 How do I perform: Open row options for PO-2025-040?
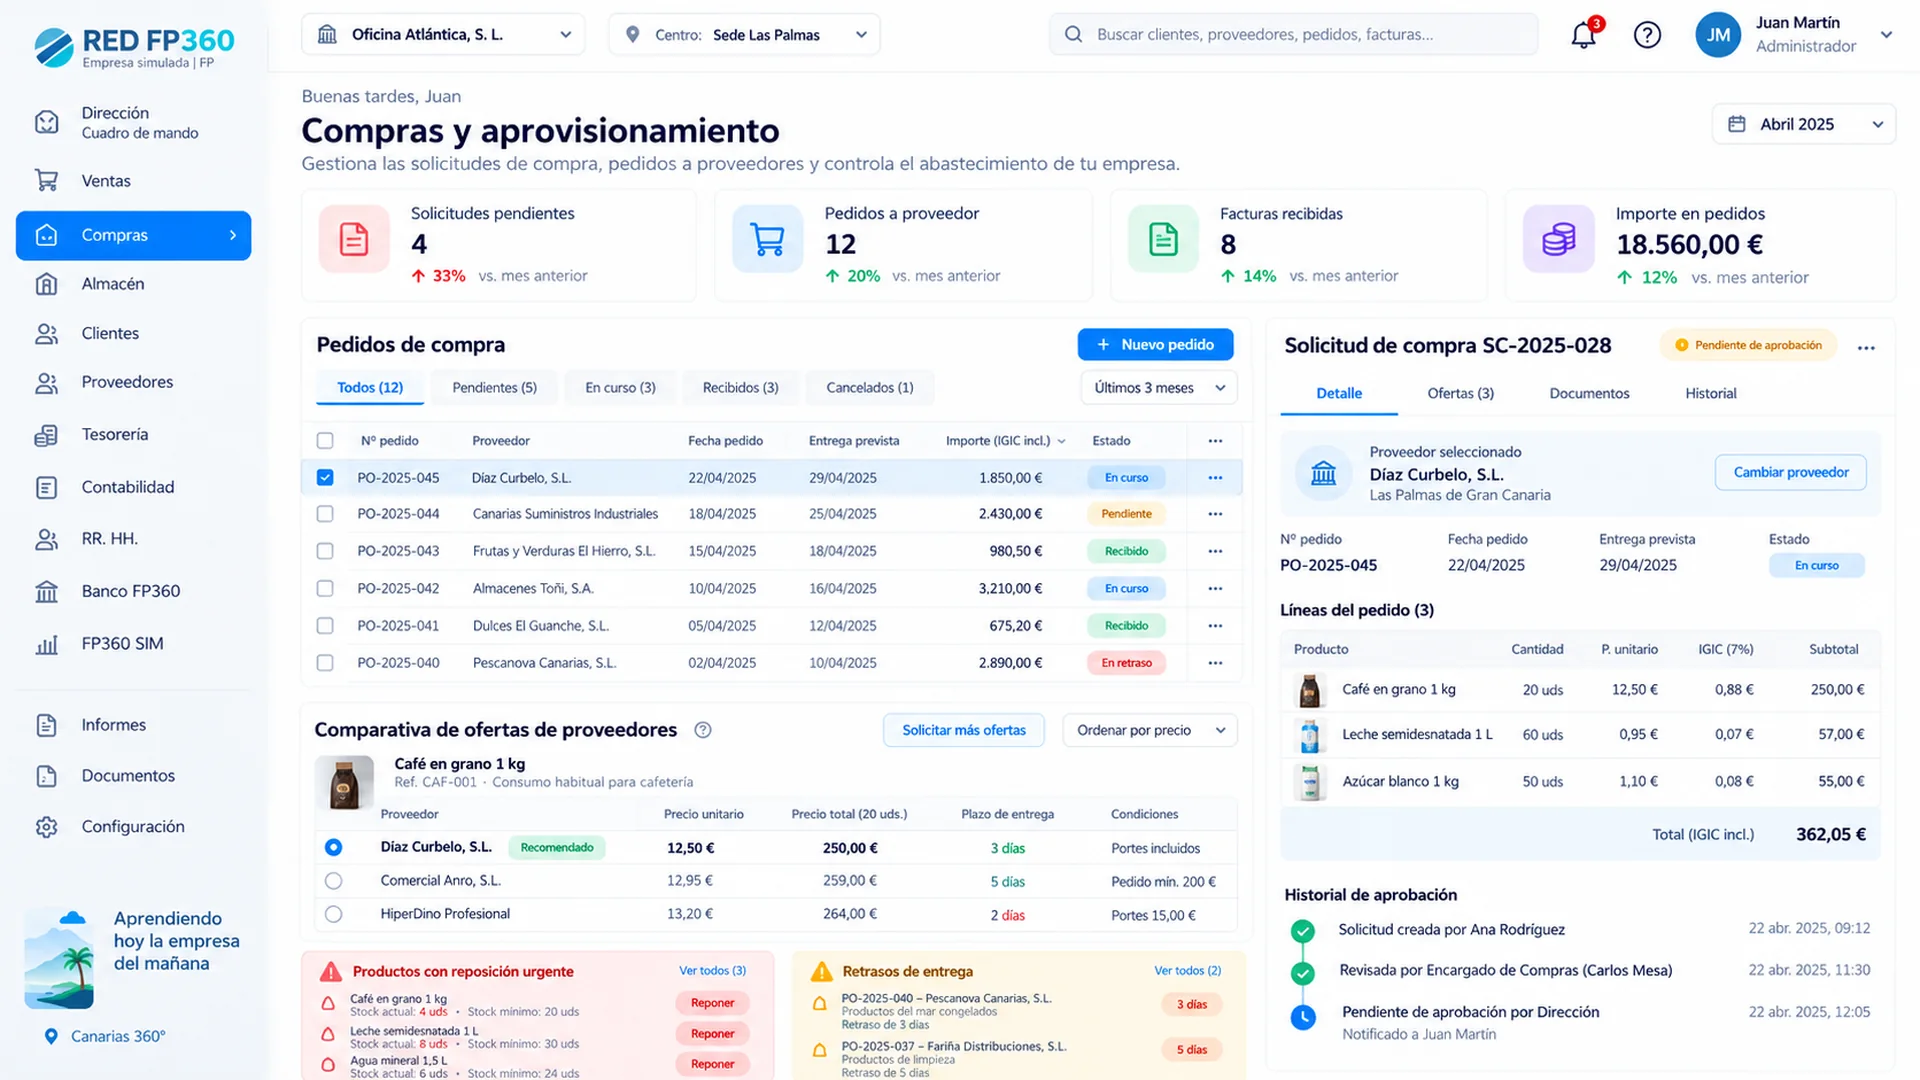tap(1215, 663)
